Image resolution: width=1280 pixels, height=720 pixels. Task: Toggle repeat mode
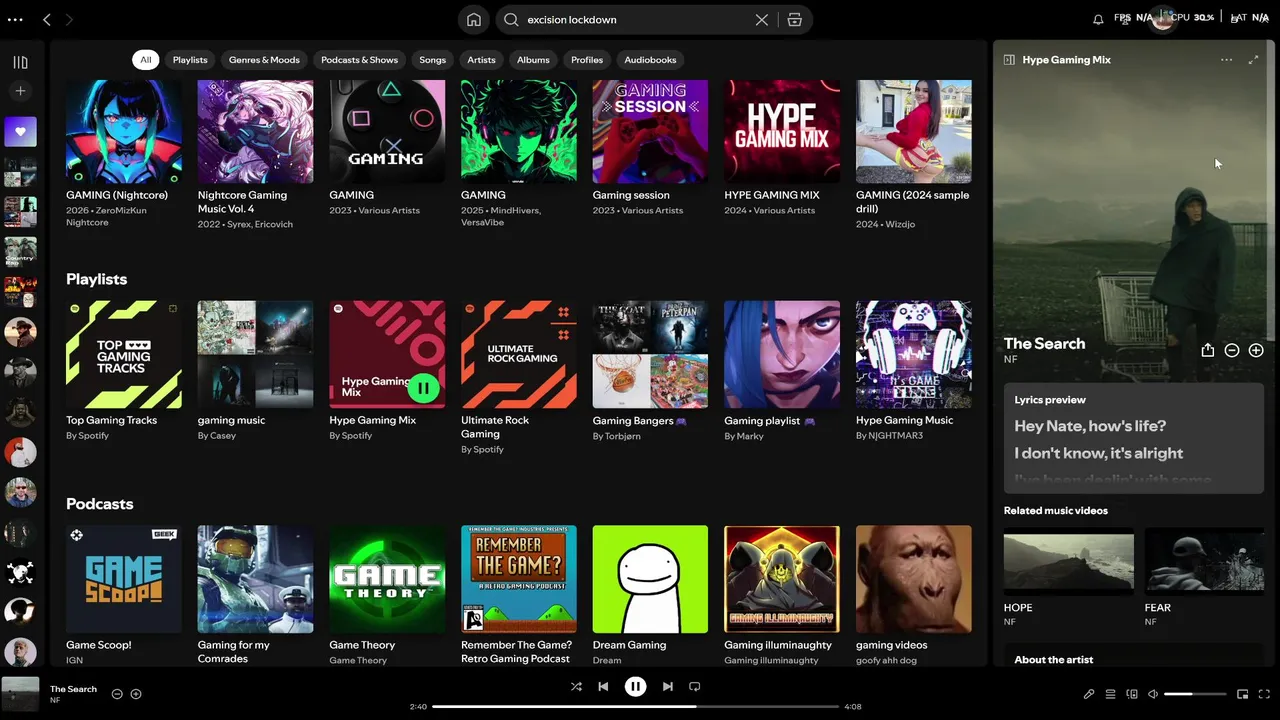pyautogui.click(x=694, y=686)
